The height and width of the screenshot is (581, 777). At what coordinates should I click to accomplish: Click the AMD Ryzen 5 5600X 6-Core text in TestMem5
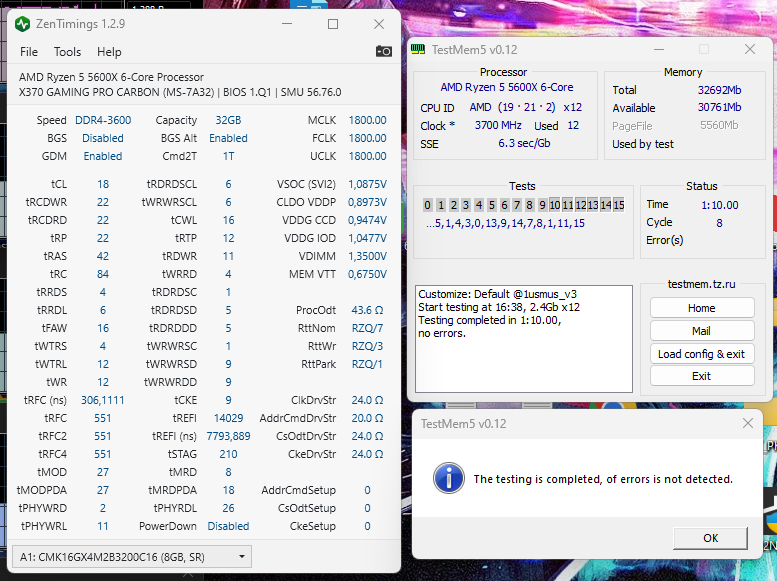click(506, 87)
